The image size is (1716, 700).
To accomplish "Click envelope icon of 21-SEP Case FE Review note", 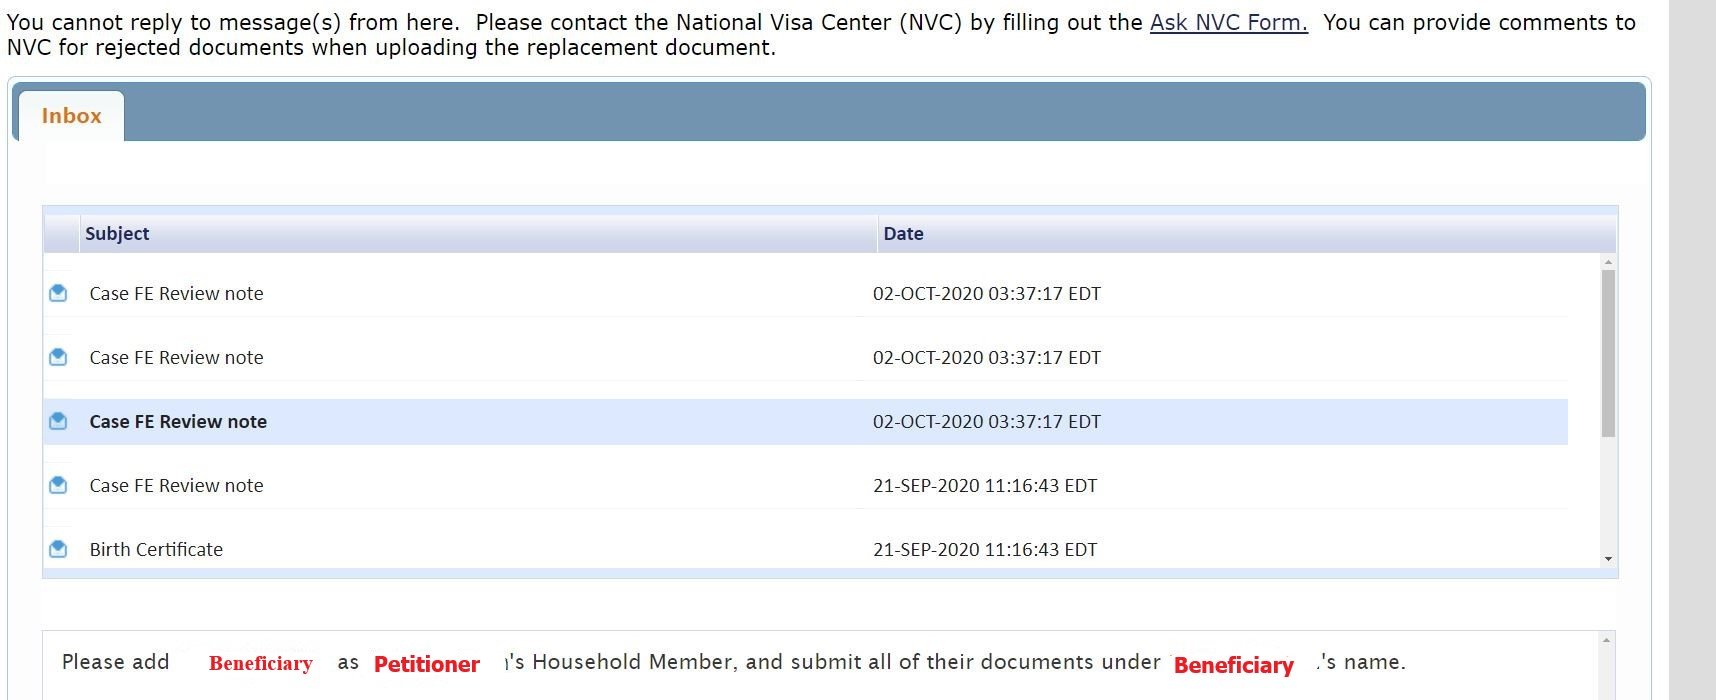I will (x=58, y=485).
